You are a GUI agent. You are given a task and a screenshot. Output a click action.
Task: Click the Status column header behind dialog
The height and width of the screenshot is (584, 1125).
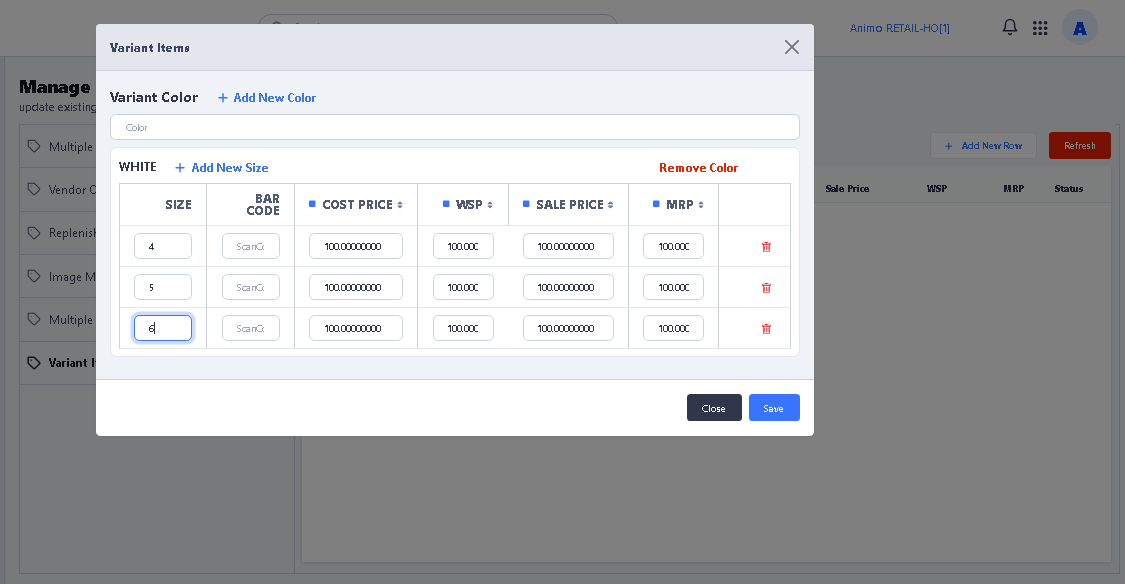pos(1068,189)
